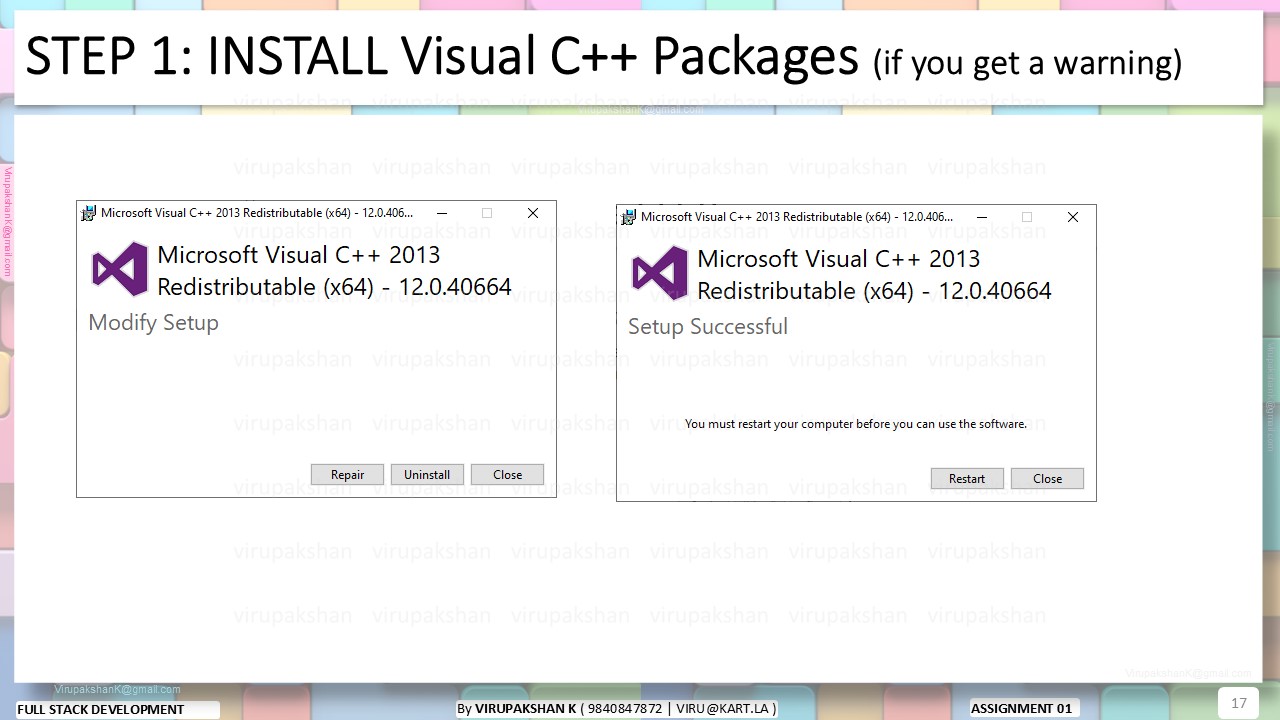
Task: Click Close button in Modify Setup dialog
Action: [x=507, y=475]
